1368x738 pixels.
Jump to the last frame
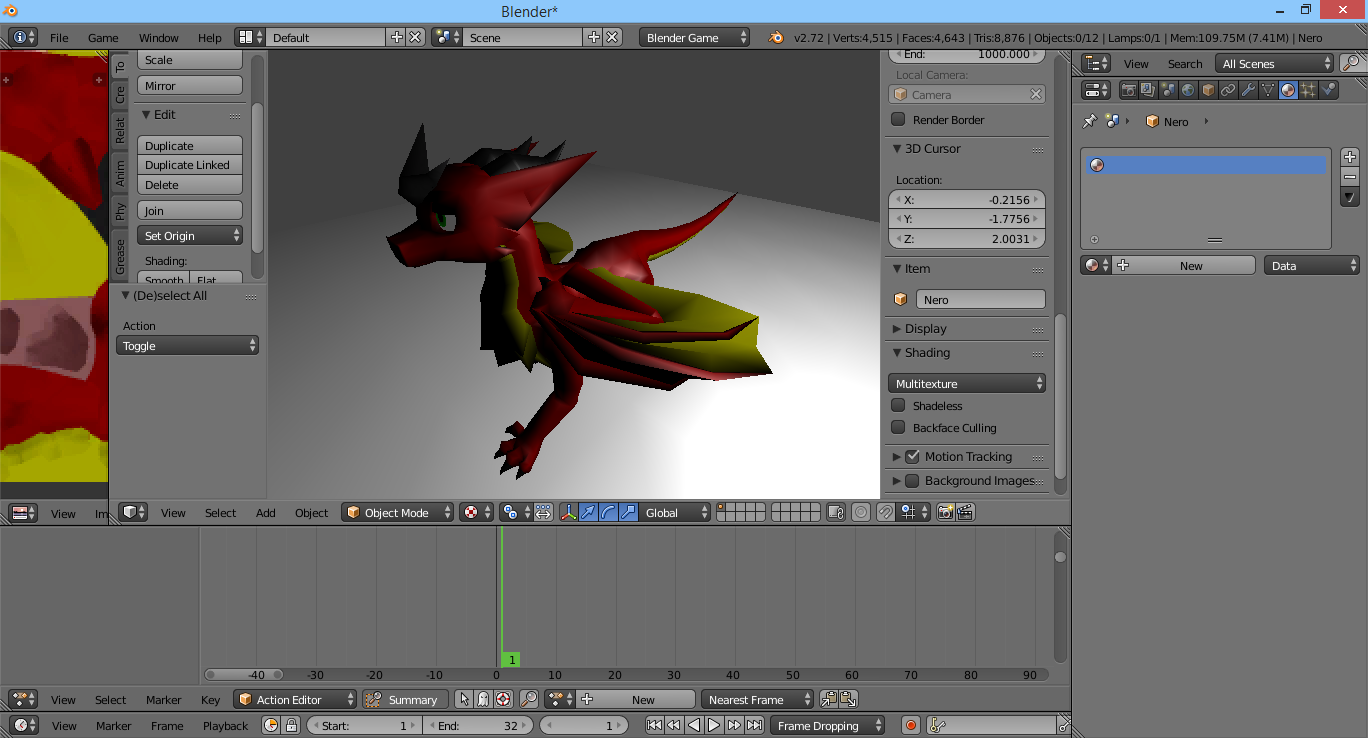pos(754,725)
